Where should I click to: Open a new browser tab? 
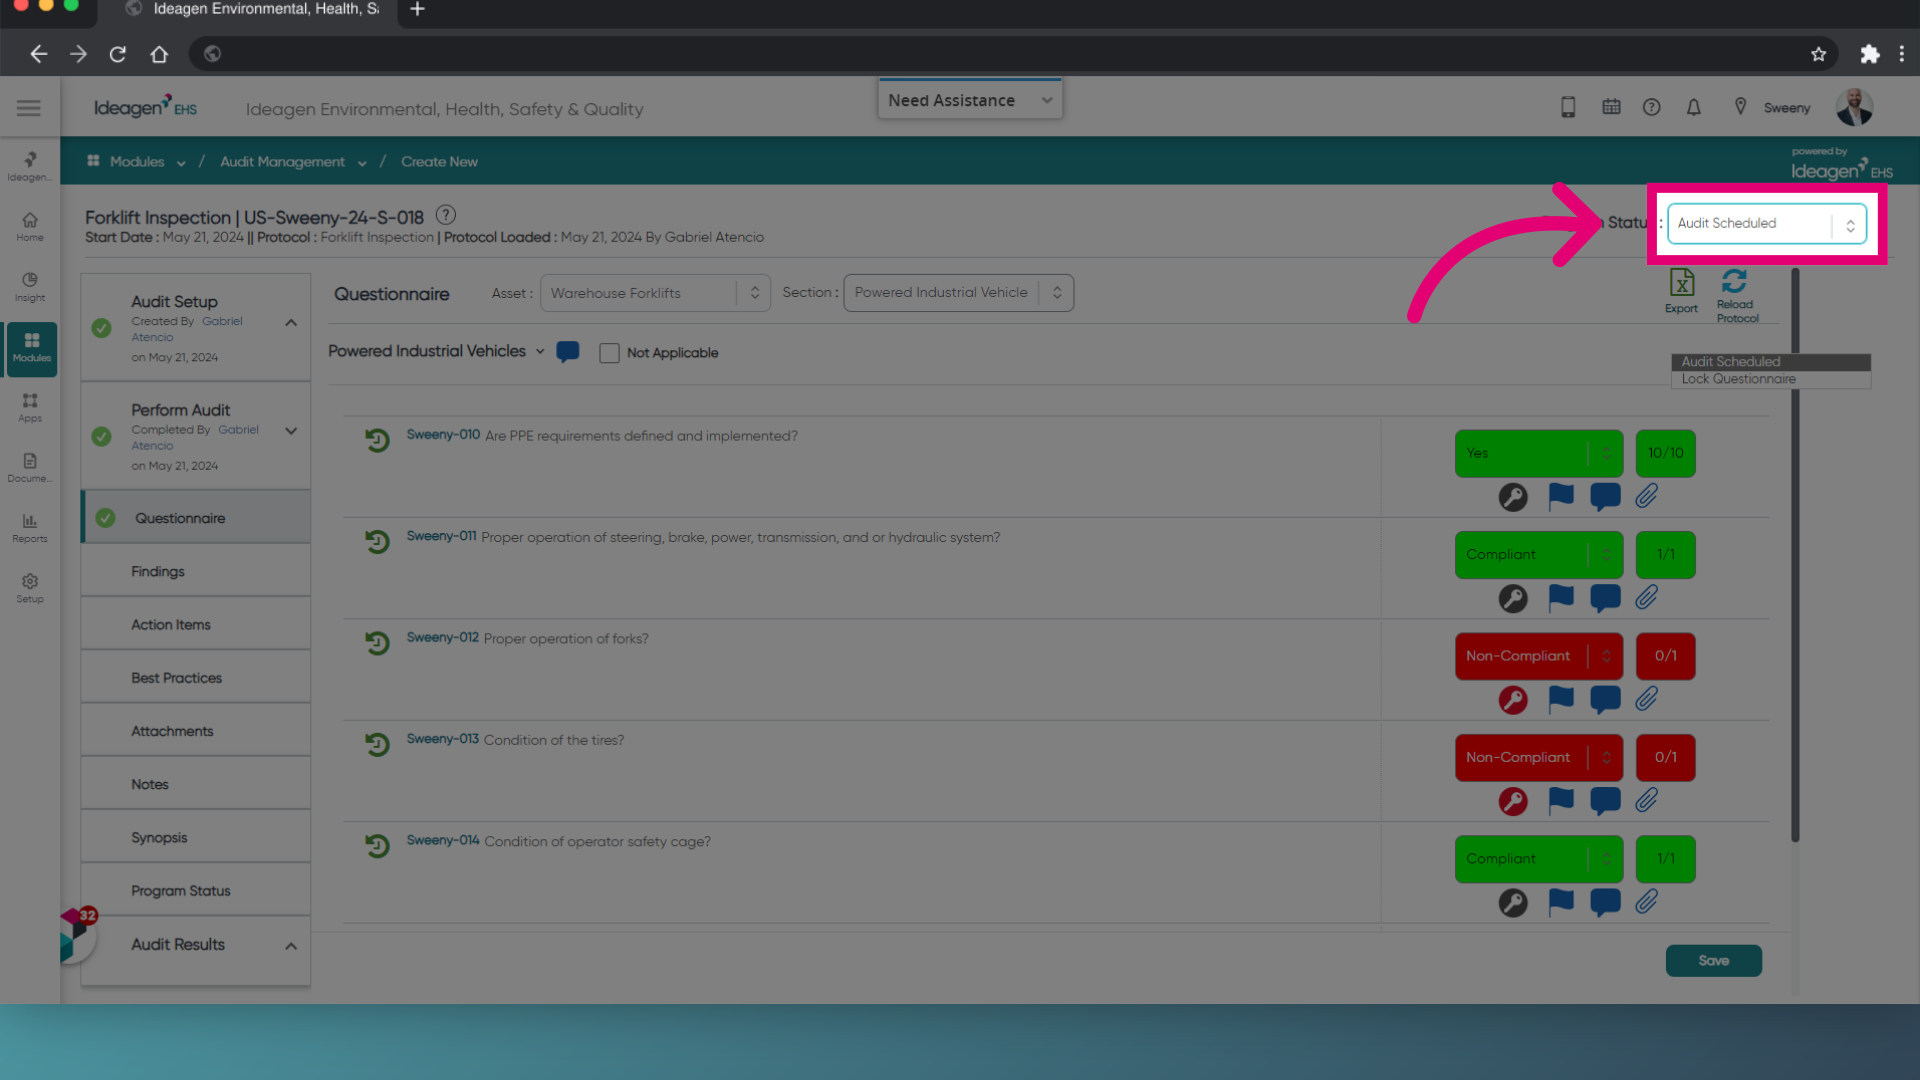tap(418, 10)
